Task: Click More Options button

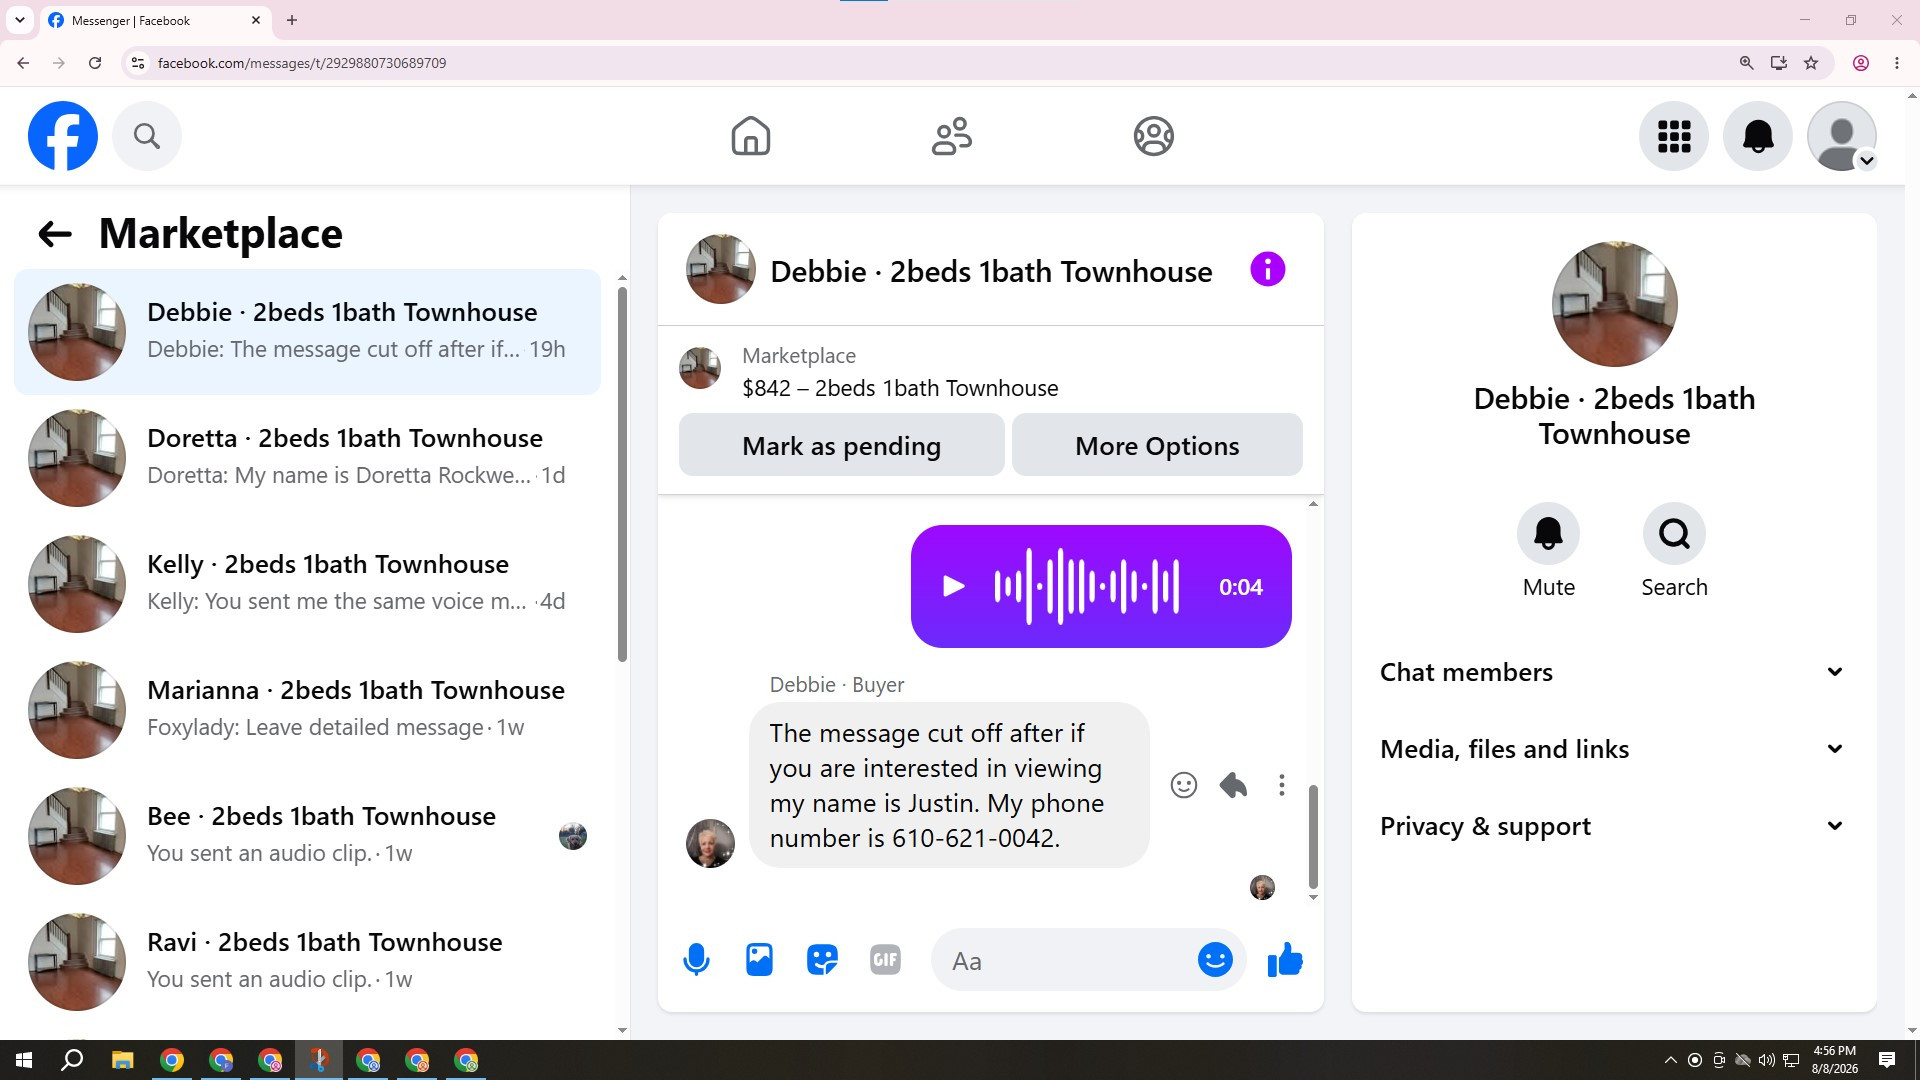Action: pos(1157,445)
